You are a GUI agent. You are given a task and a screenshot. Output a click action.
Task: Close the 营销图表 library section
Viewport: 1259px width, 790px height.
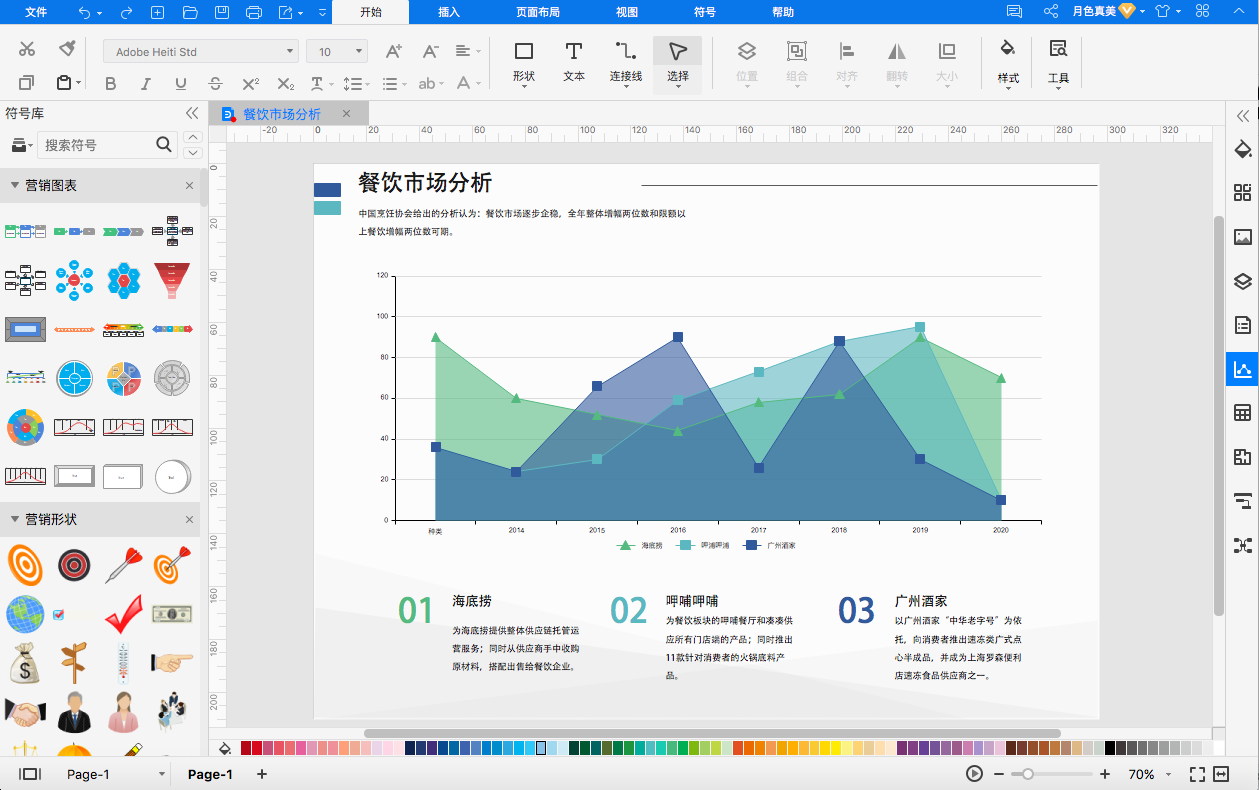[189, 185]
